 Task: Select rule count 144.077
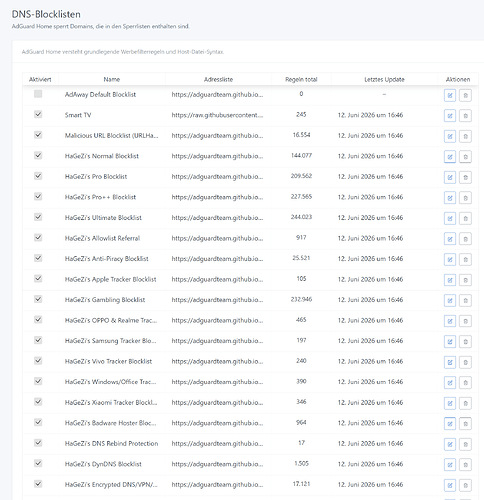tap(301, 155)
